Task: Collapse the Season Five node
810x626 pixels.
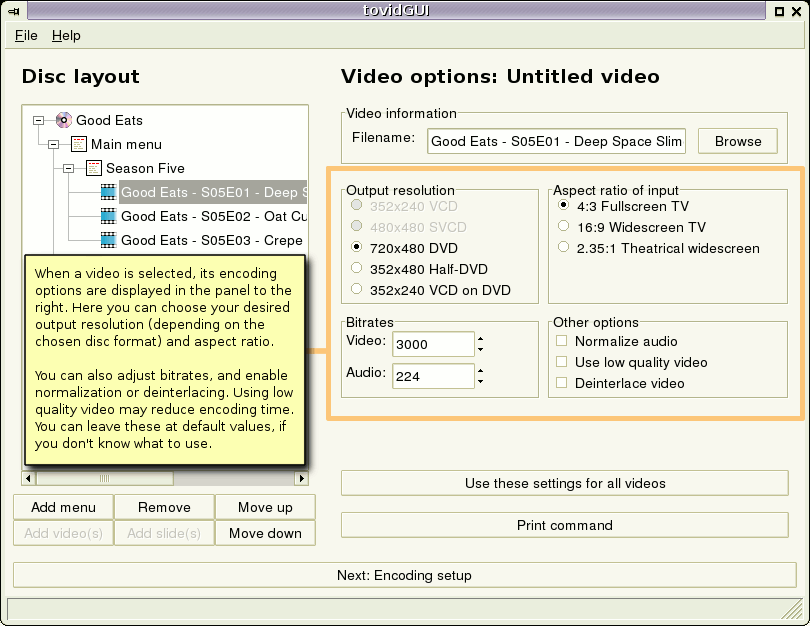Action: (x=69, y=168)
